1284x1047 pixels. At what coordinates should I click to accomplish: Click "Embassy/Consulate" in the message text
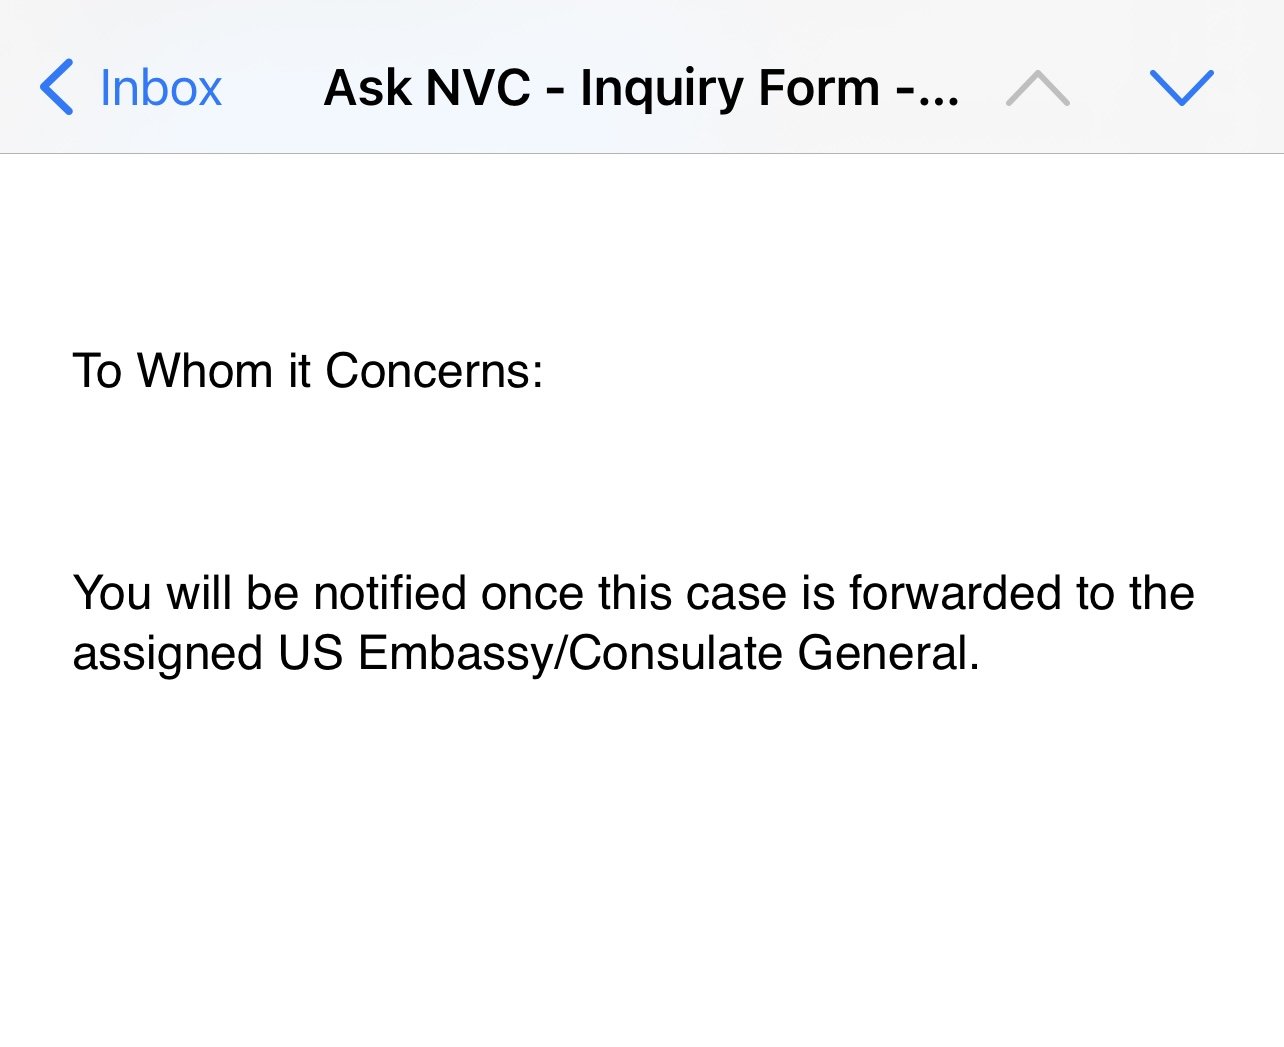pos(570,654)
